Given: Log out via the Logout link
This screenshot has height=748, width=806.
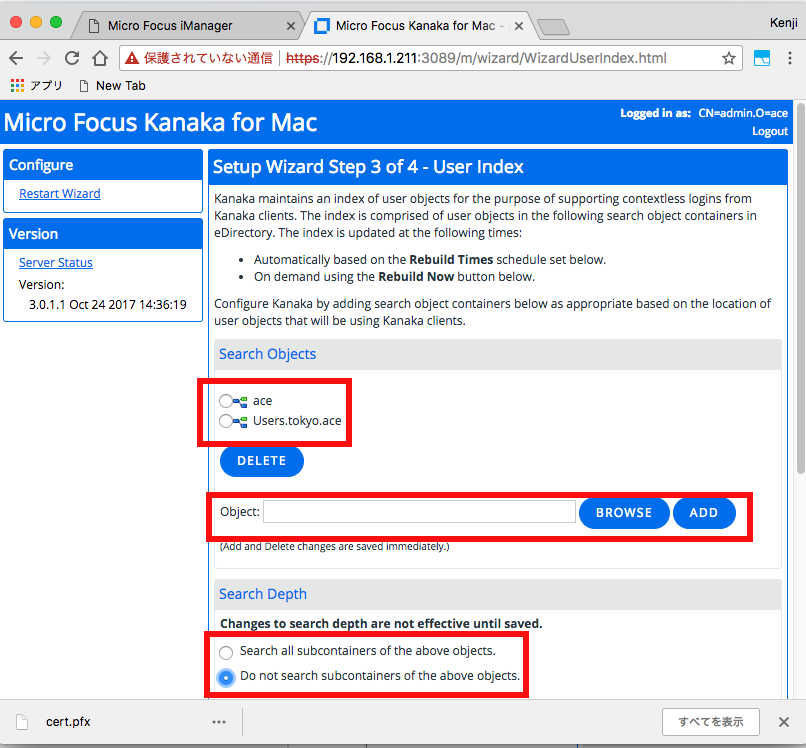Looking at the screenshot, I should (x=770, y=131).
